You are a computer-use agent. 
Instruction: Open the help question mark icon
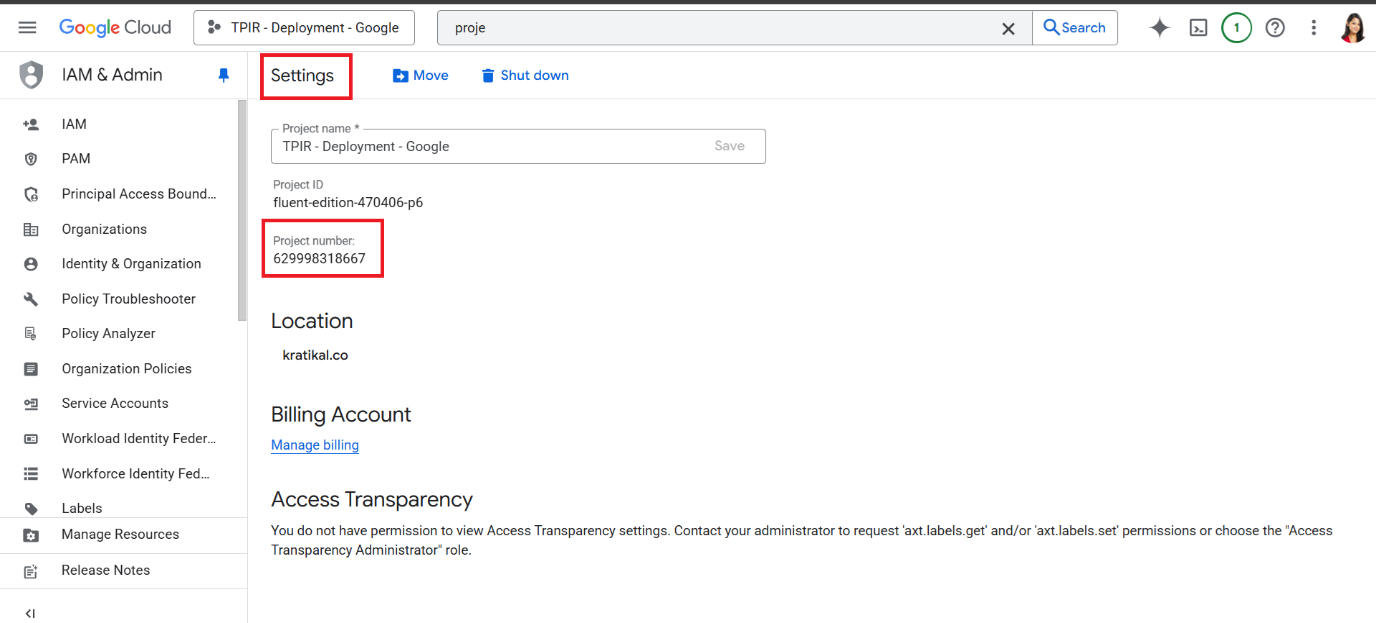pos(1275,28)
